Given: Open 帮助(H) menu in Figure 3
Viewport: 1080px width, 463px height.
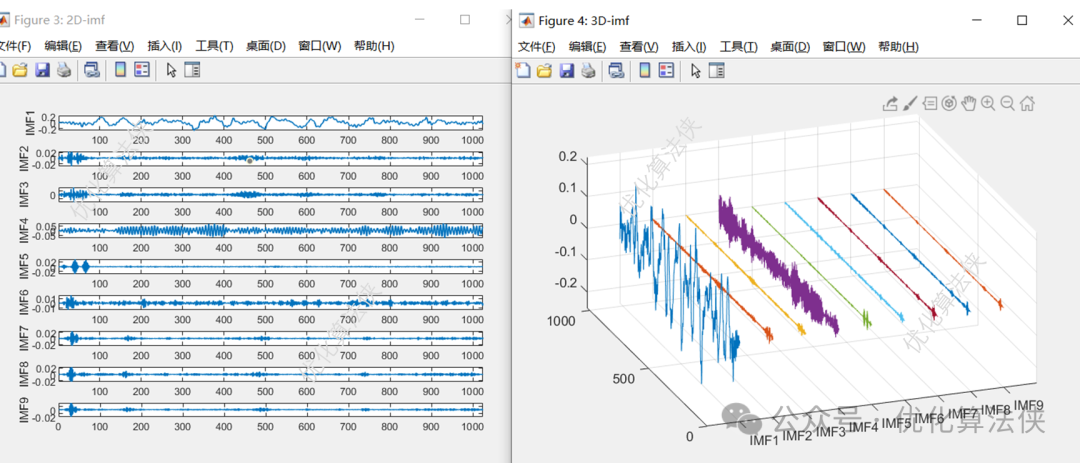Looking at the screenshot, I should (x=374, y=46).
